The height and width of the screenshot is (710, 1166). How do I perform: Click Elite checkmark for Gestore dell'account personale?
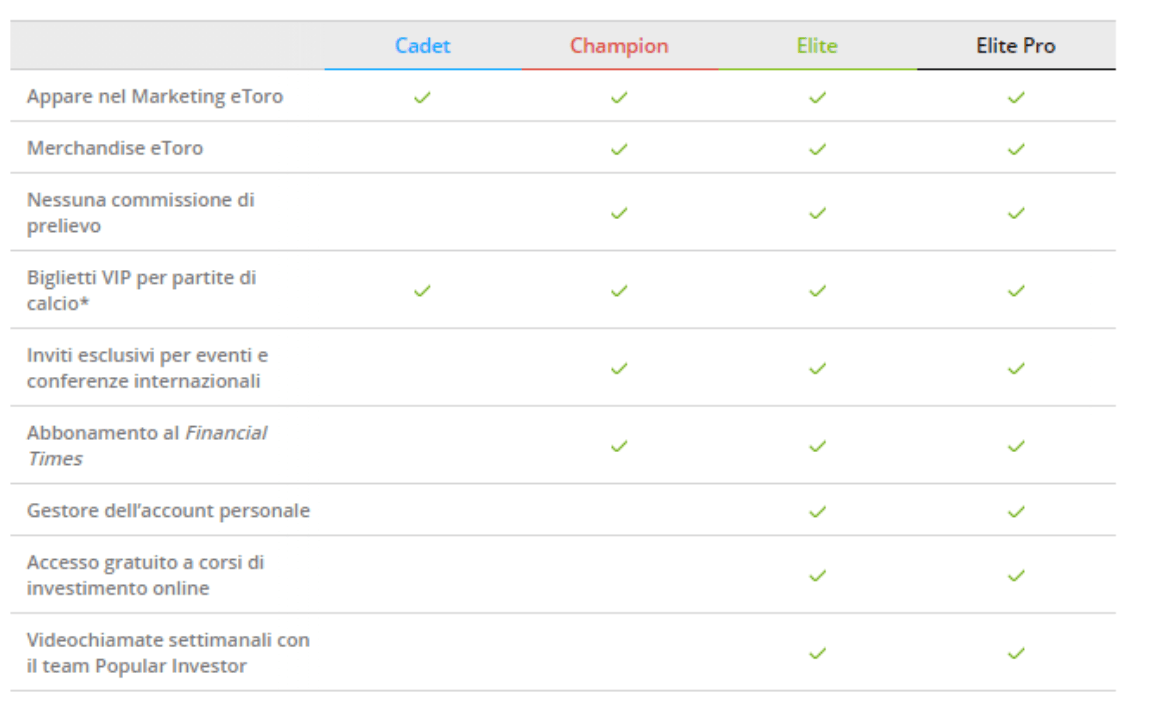click(817, 511)
